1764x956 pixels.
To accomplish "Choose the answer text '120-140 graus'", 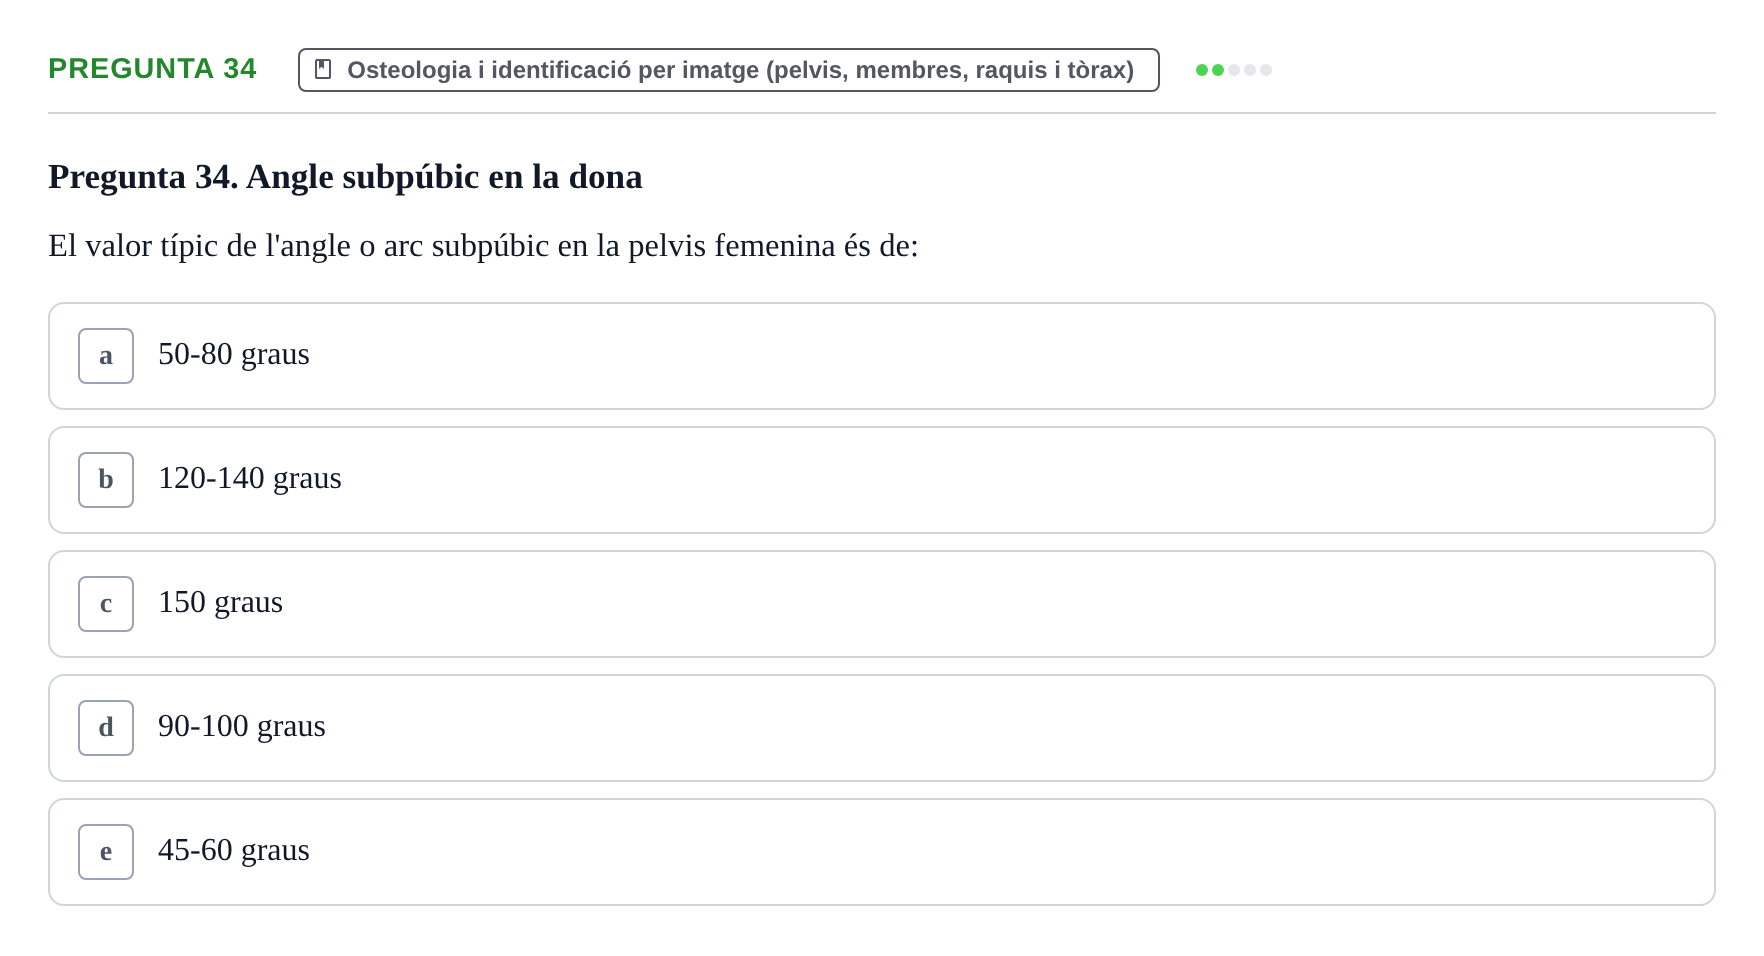I will [x=250, y=478].
